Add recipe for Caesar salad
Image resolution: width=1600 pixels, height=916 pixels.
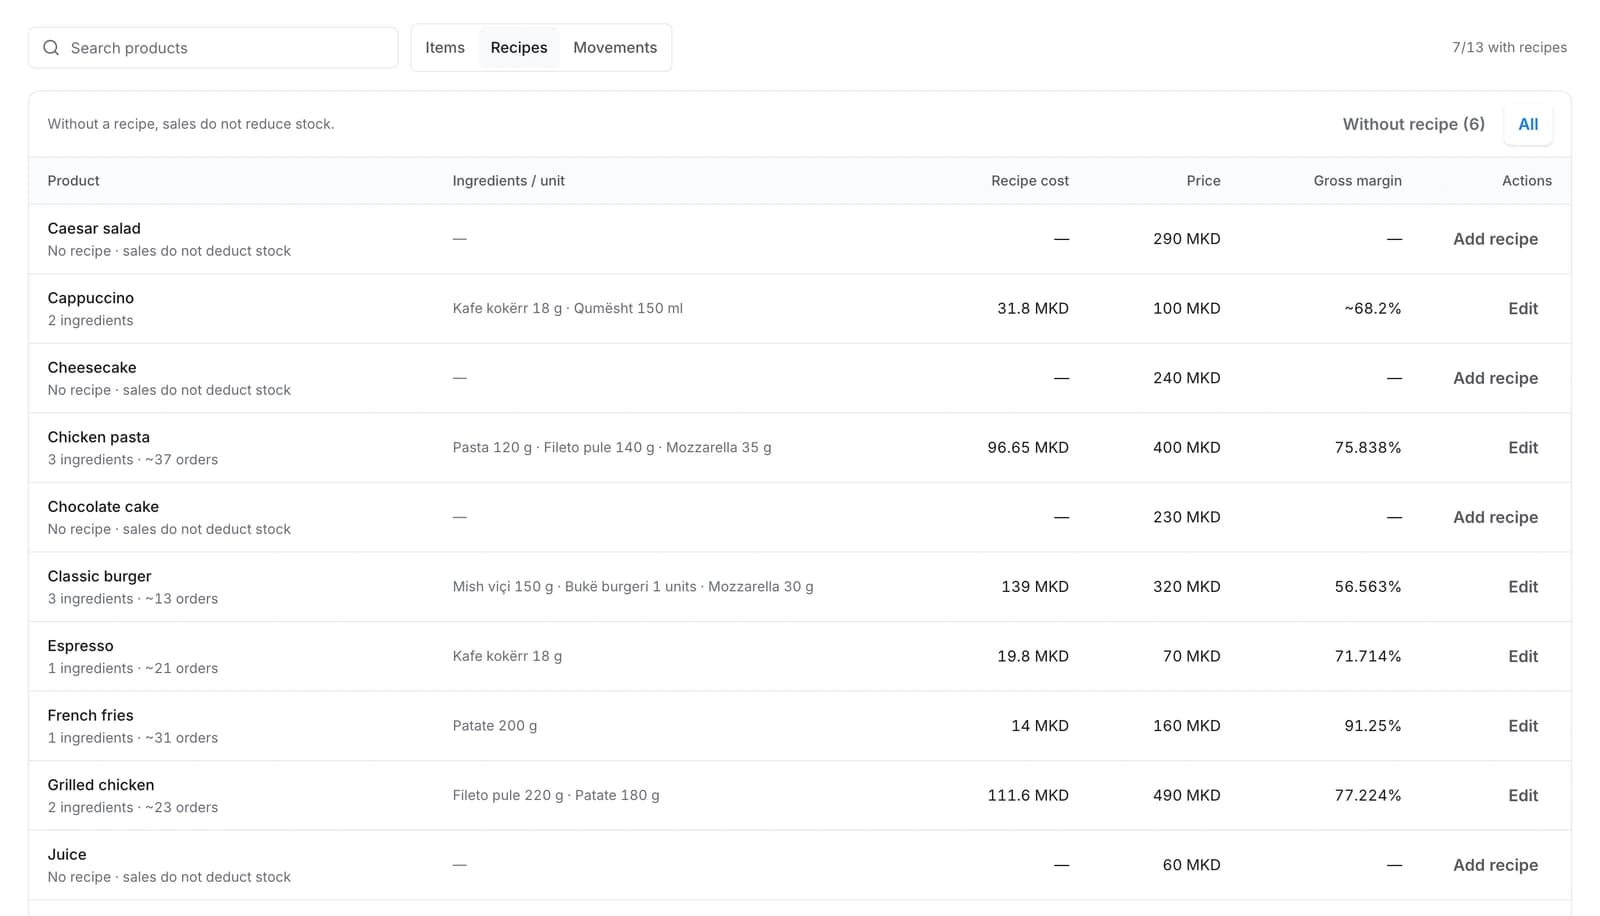pyautogui.click(x=1495, y=239)
